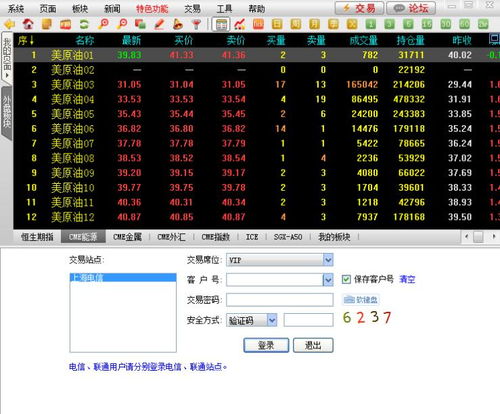Click the green 5-minute period icon
500x414 pixels.
pos(408,24)
